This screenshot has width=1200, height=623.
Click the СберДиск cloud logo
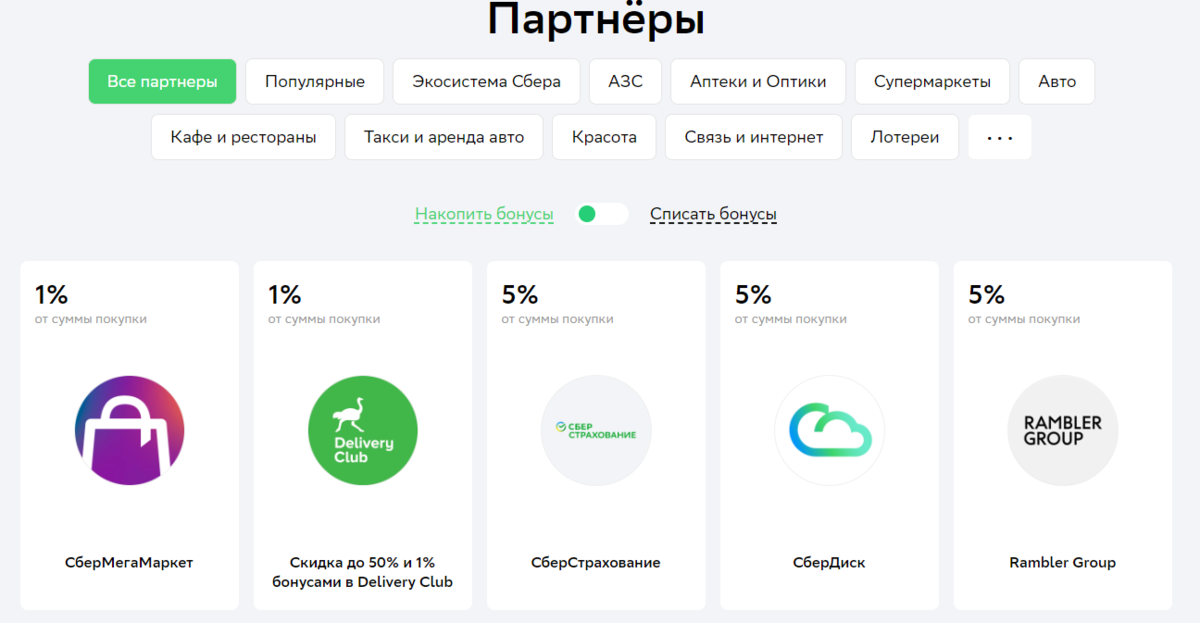[830, 431]
